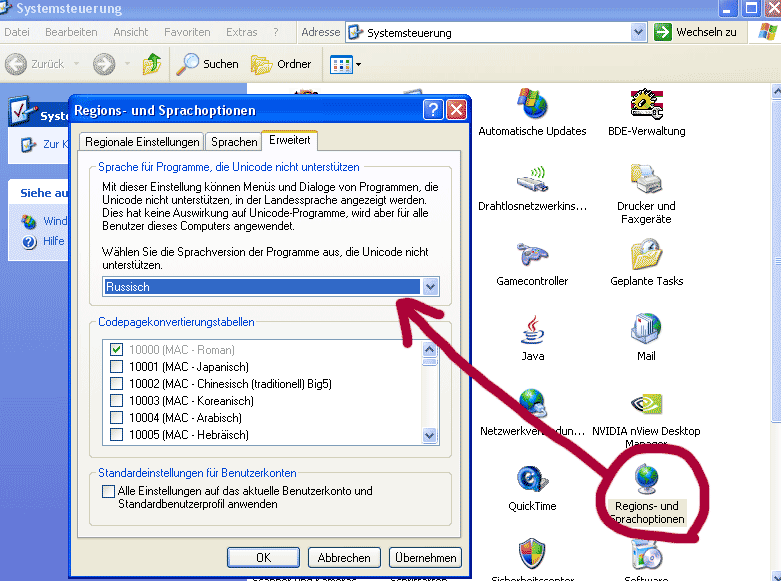The height and width of the screenshot is (581, 781).
Task: Open Automatische Updates icon
Action: pyautogui.click(x=532, y=104)
